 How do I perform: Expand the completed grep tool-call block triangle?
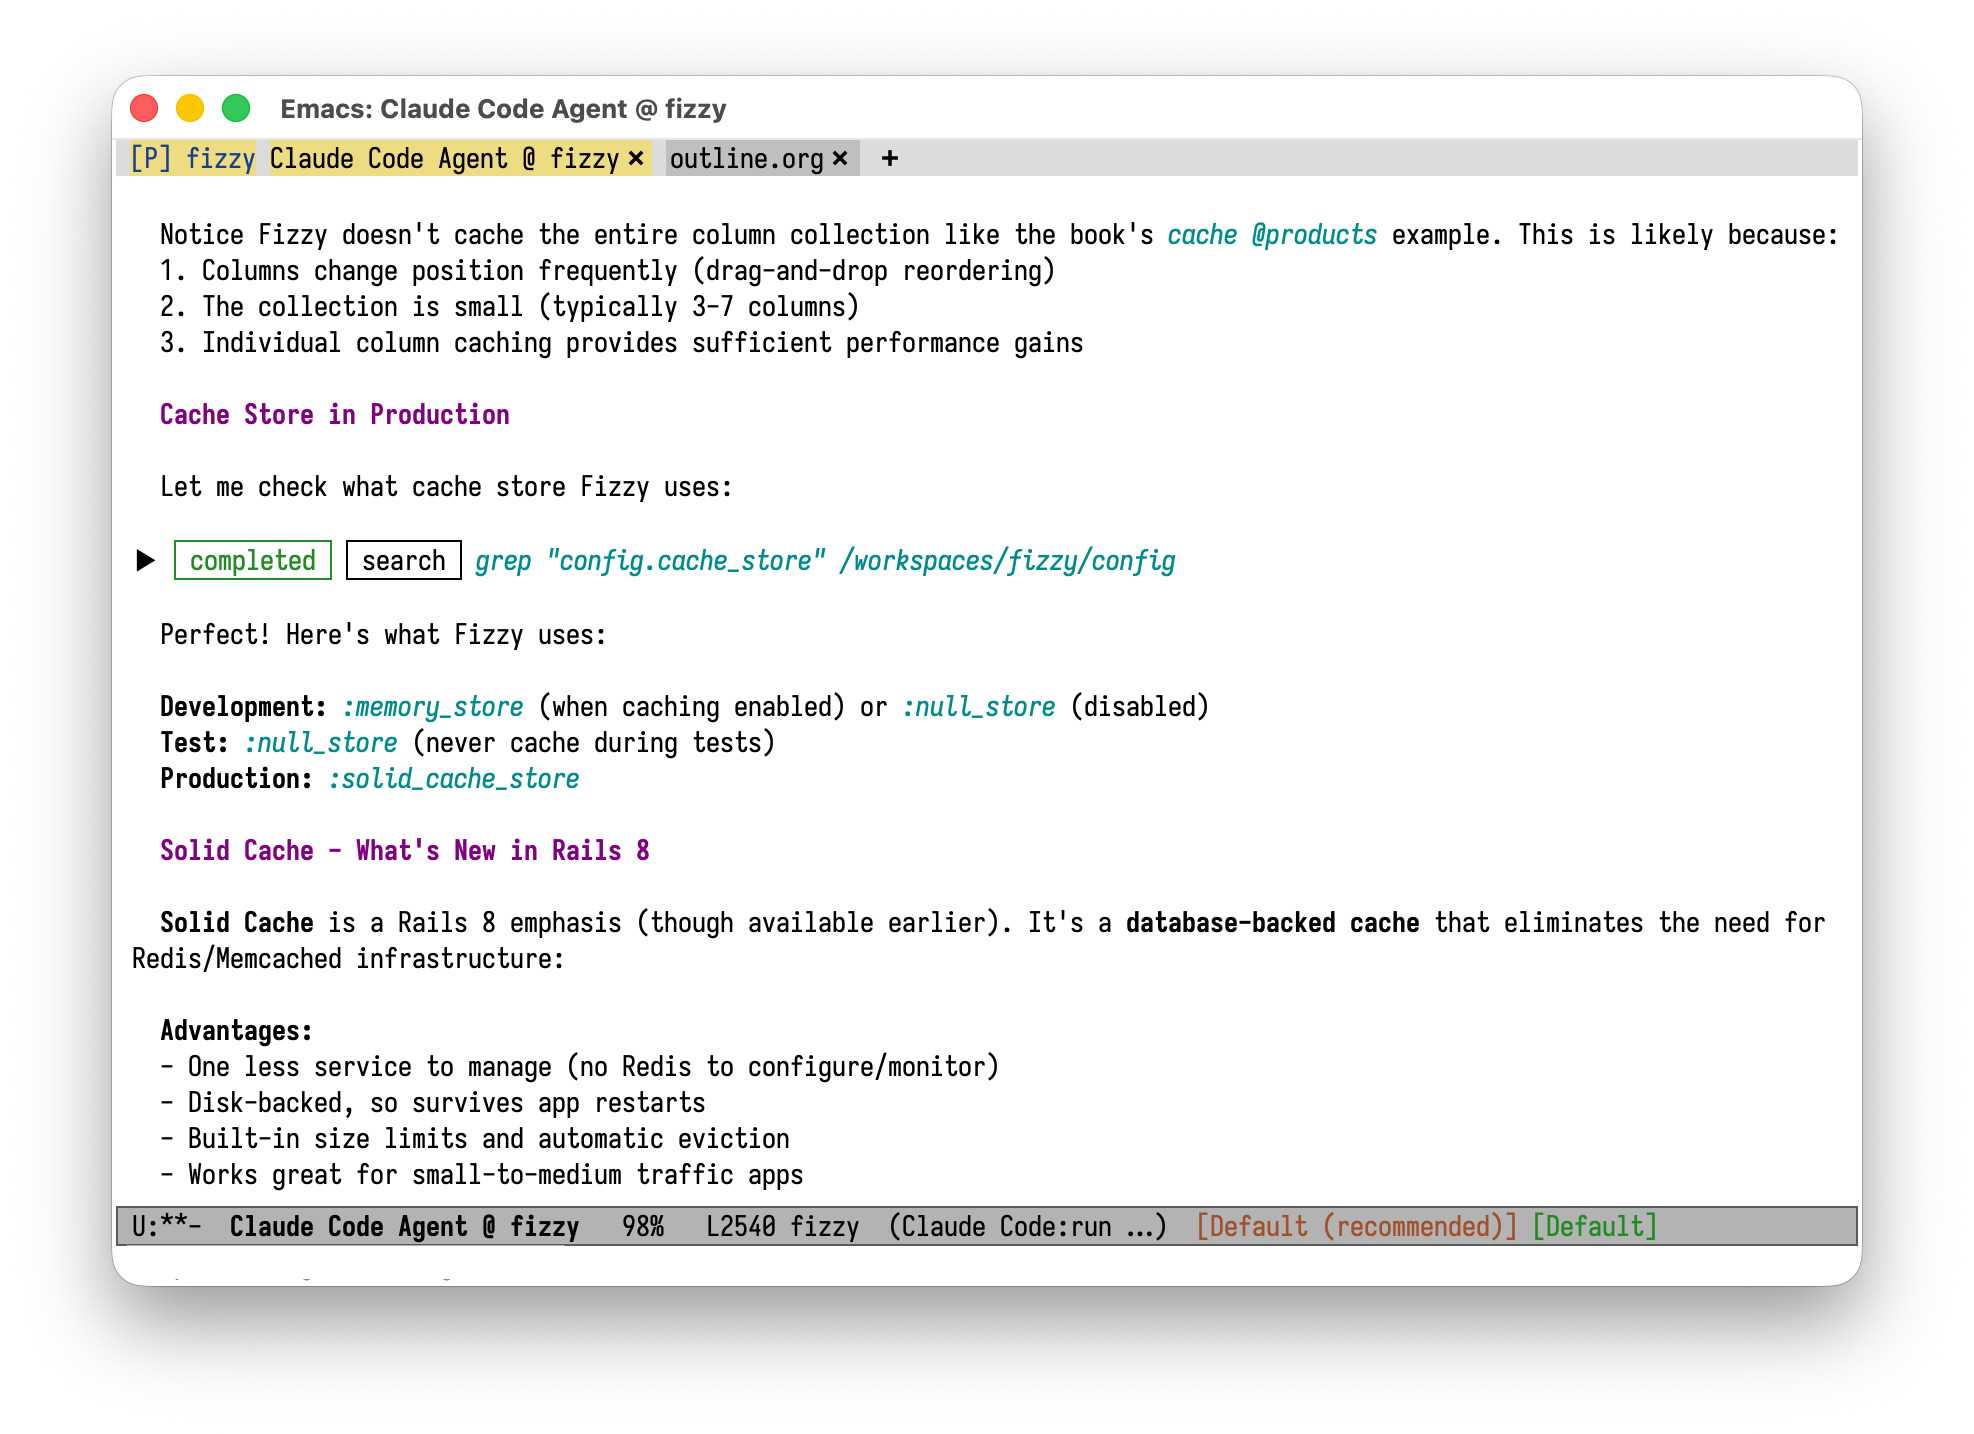[144, 560]
